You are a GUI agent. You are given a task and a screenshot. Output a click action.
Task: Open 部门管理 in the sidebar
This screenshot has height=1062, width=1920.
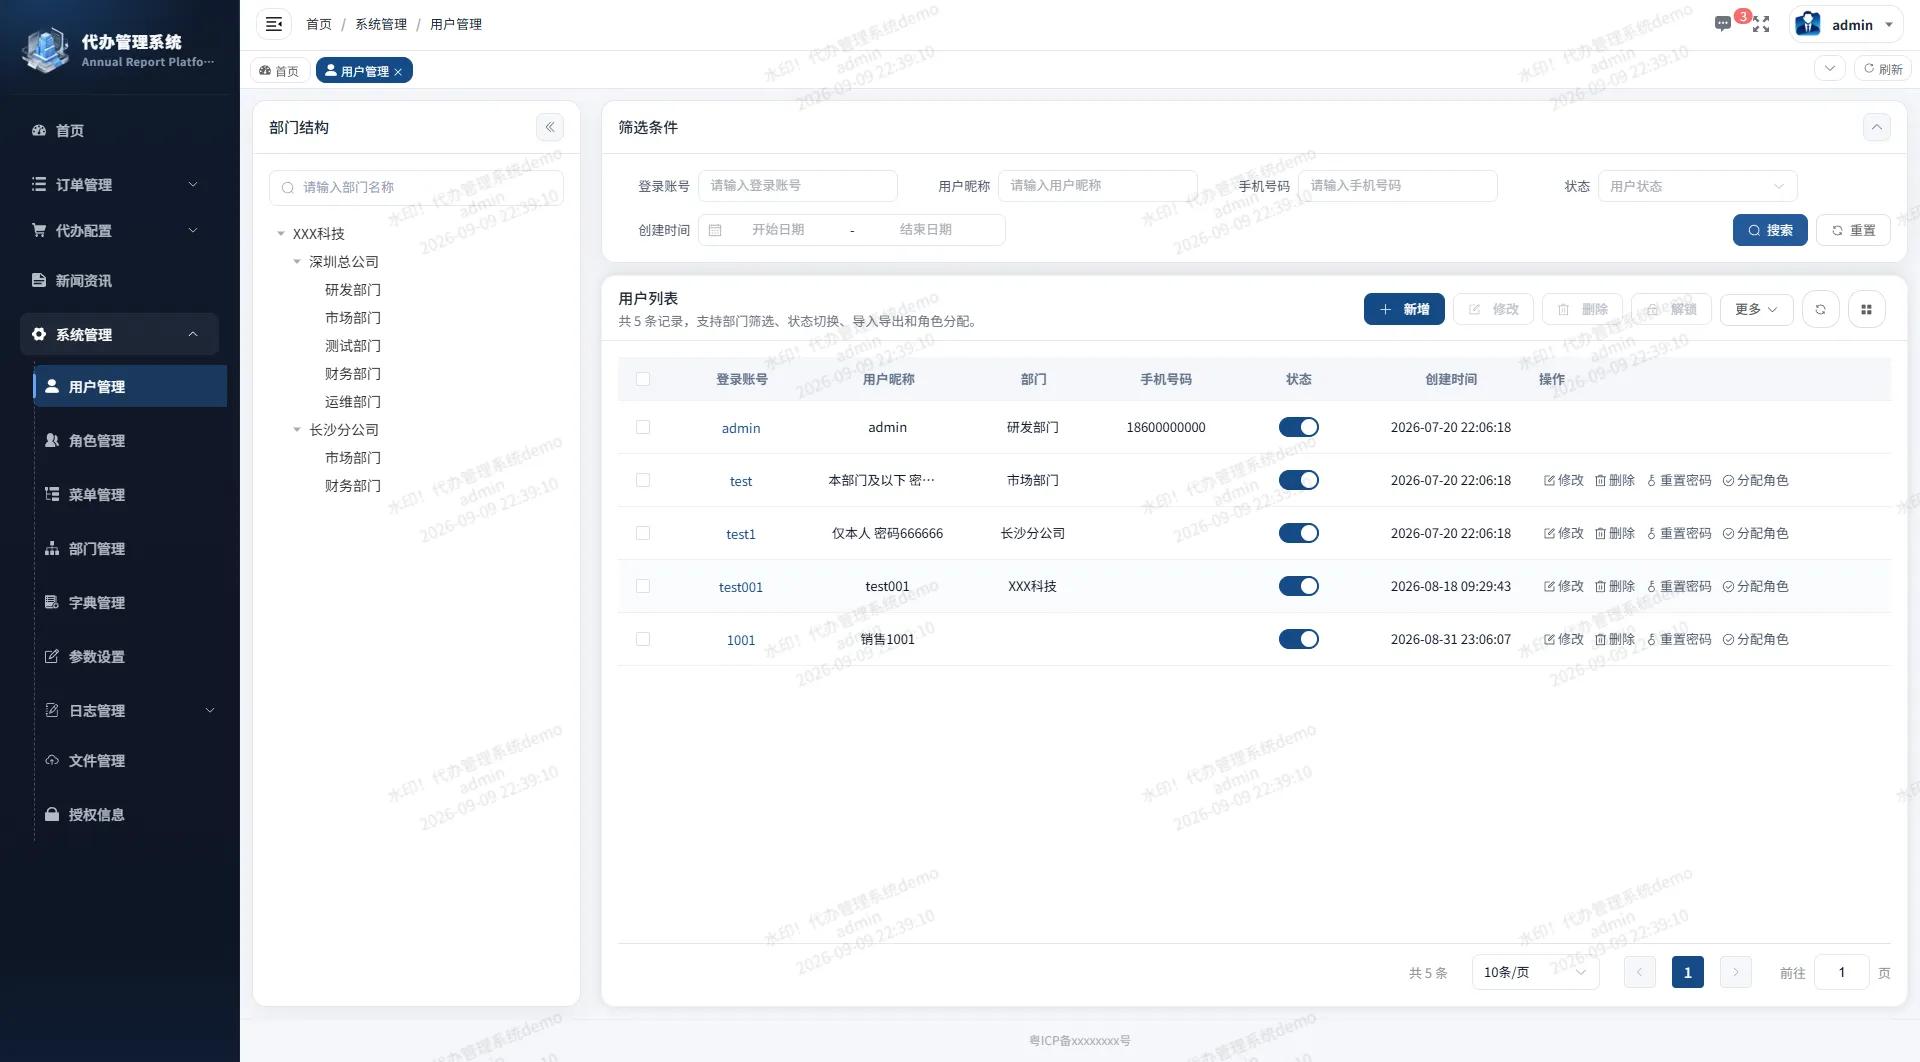(130, 548)
